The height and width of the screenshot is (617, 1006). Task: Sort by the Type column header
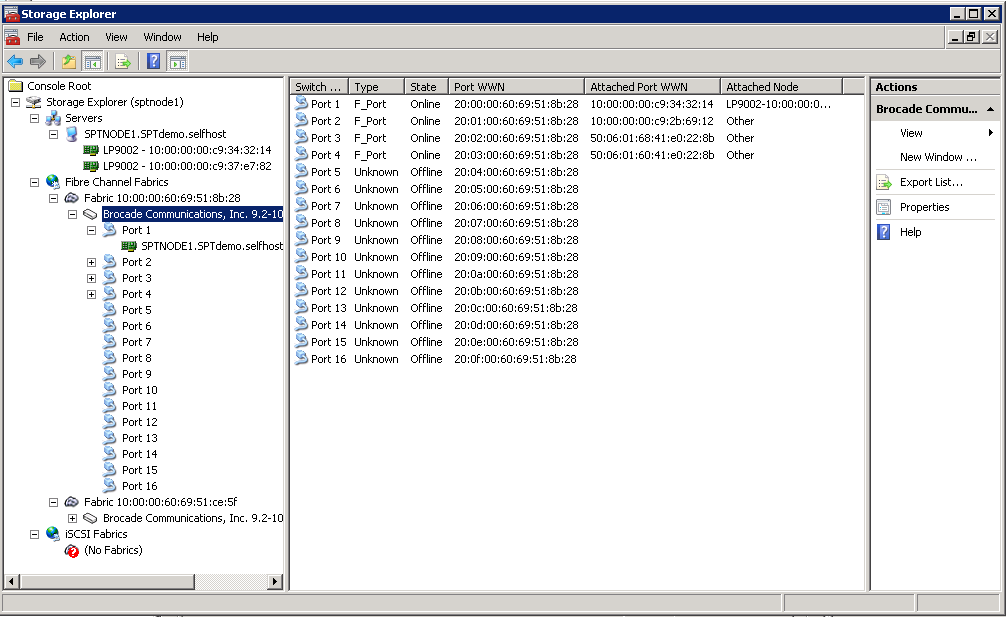pyautogui.click(x=376, y=87)
